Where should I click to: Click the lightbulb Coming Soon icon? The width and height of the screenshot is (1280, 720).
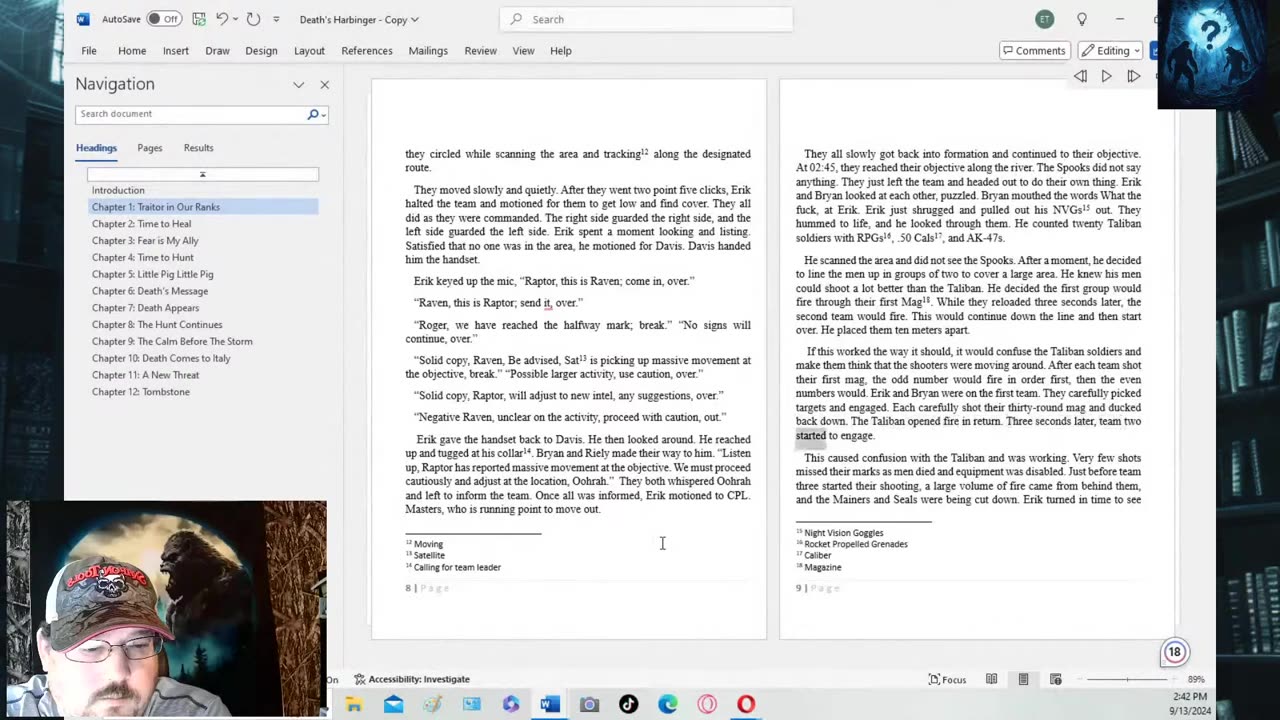1082,19
